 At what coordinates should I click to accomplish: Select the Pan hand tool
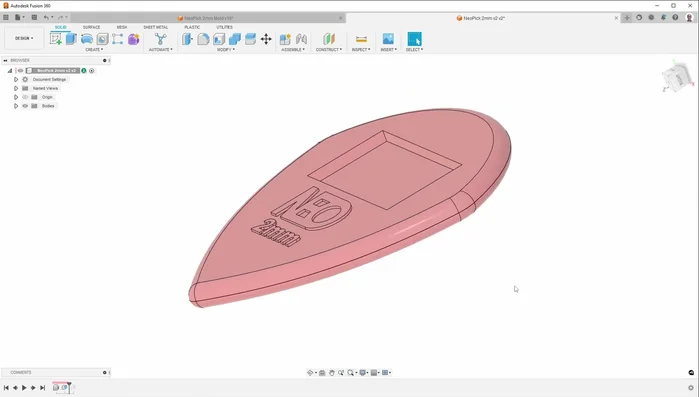pyautogui.click(x=332, y=372)
